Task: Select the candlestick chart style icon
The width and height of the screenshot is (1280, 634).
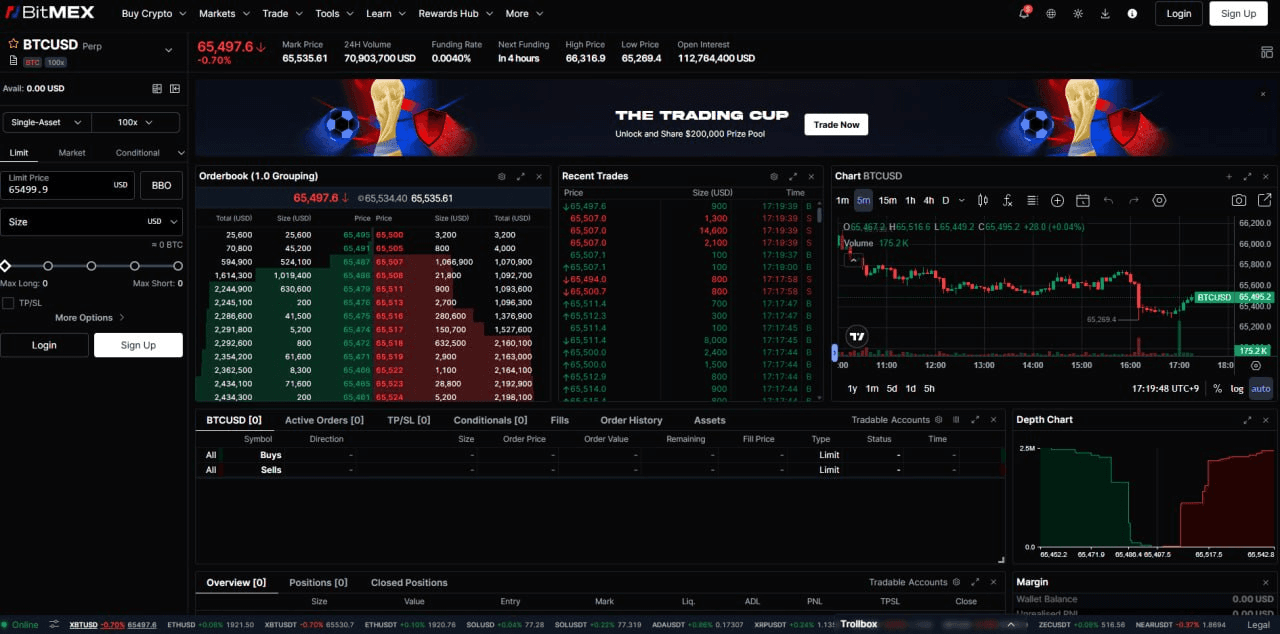Action: pos(983,200)
